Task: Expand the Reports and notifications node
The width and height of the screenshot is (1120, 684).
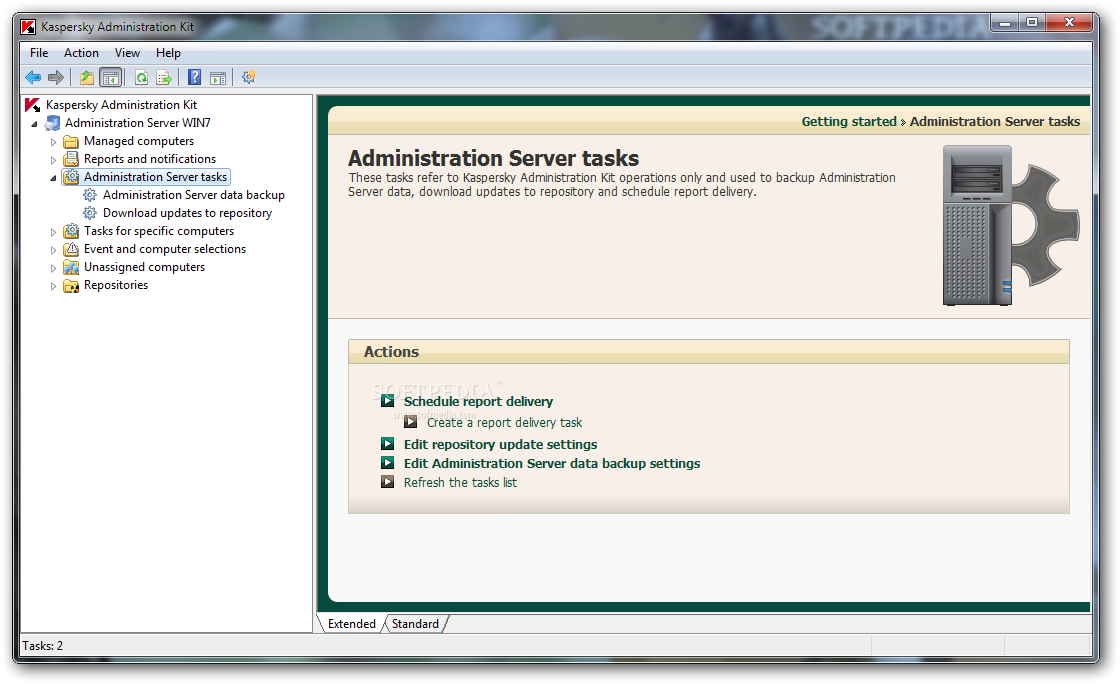Action: click(53, 160)
